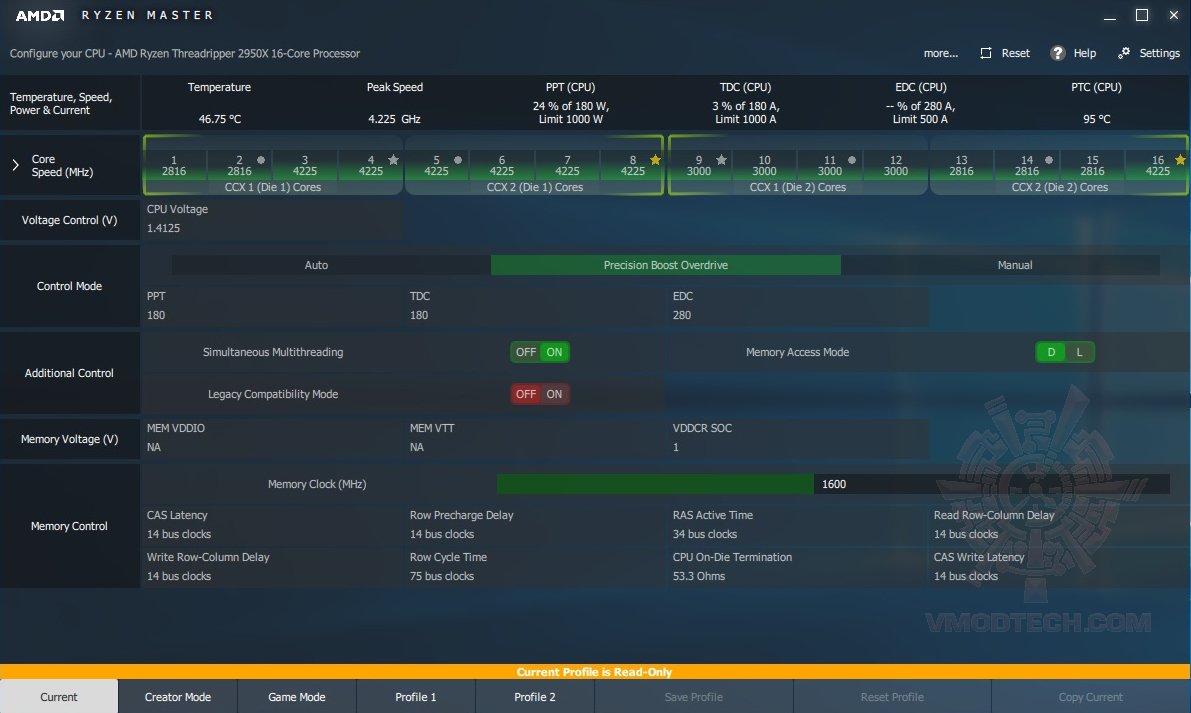Click the dot marker on core 11
The height and width of the screenshot is (713, 1191).
click(852, 160)
